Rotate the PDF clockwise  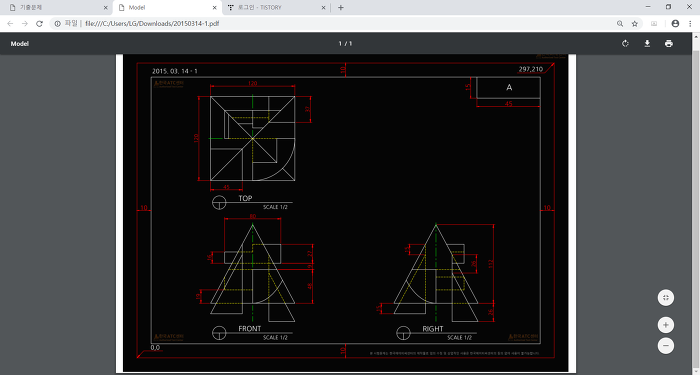tap(625, 43)
